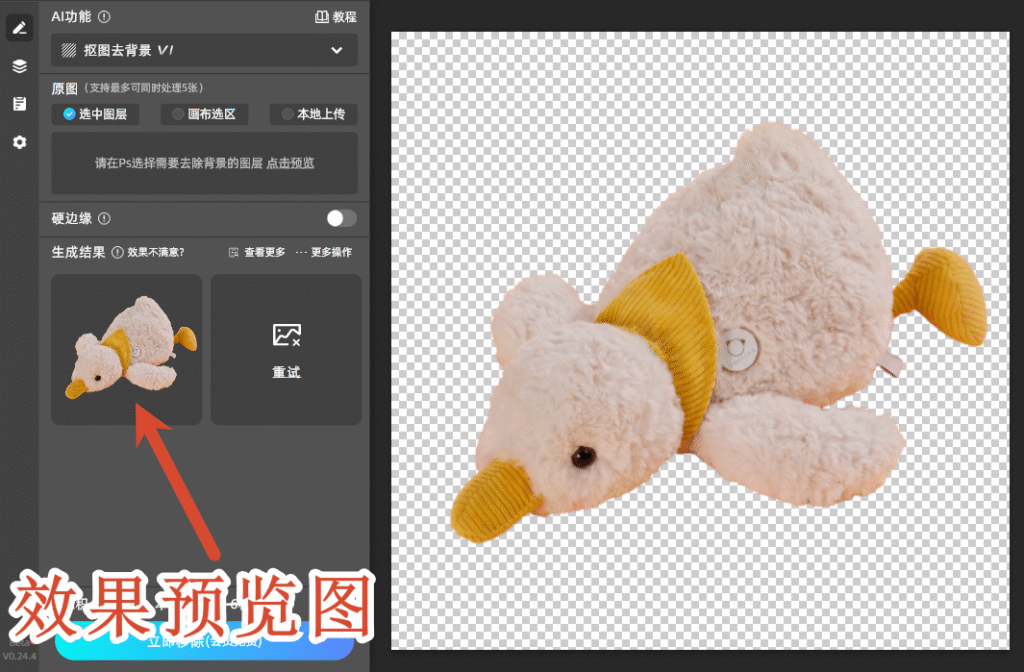Click the info icon beside 生成结果
Screen dimensions: 1024x672
(118, 252)
